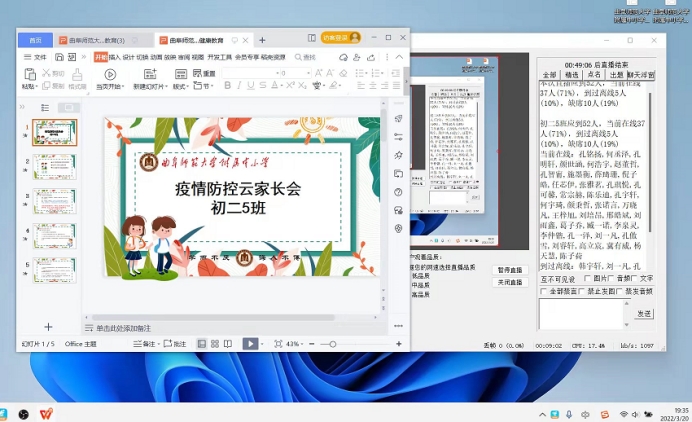Image resolution: width=692 pixels, height=422 pixels.
Task: Expand the 新建幻灯片 dropdown
Action: (x=166, y=87)
